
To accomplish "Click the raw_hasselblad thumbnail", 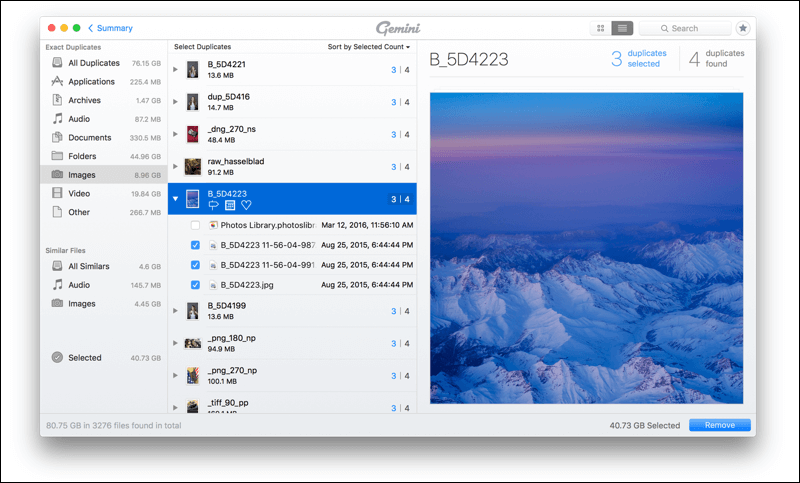I will (x=192, y=166).
